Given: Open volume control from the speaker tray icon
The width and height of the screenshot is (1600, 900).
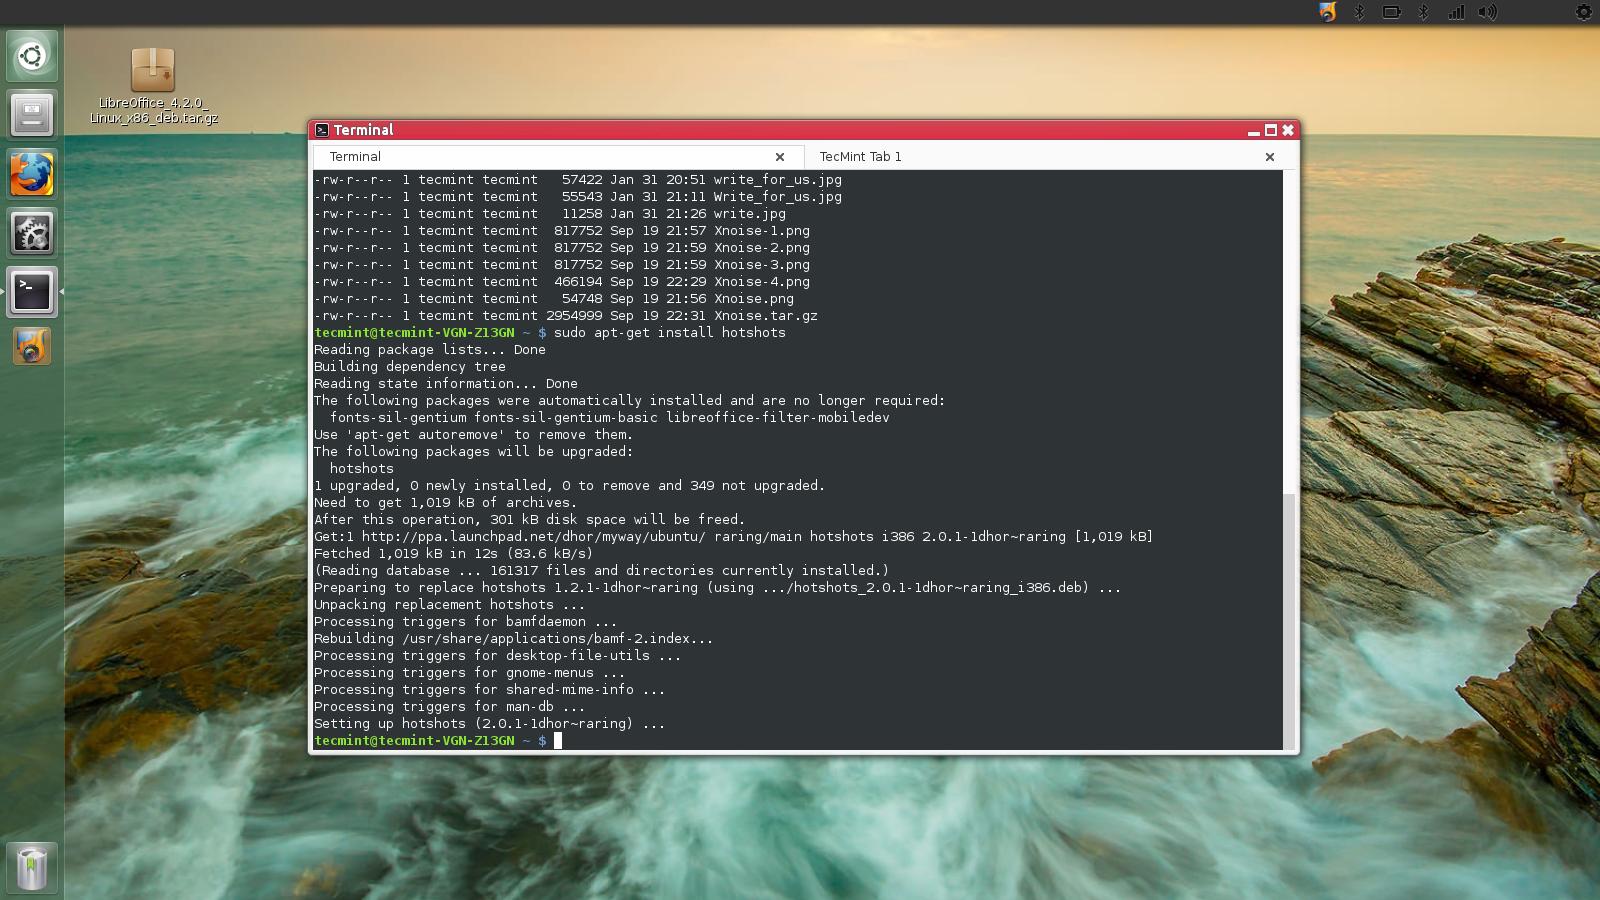Looking at the screenshot, I should click(1489, 12).
